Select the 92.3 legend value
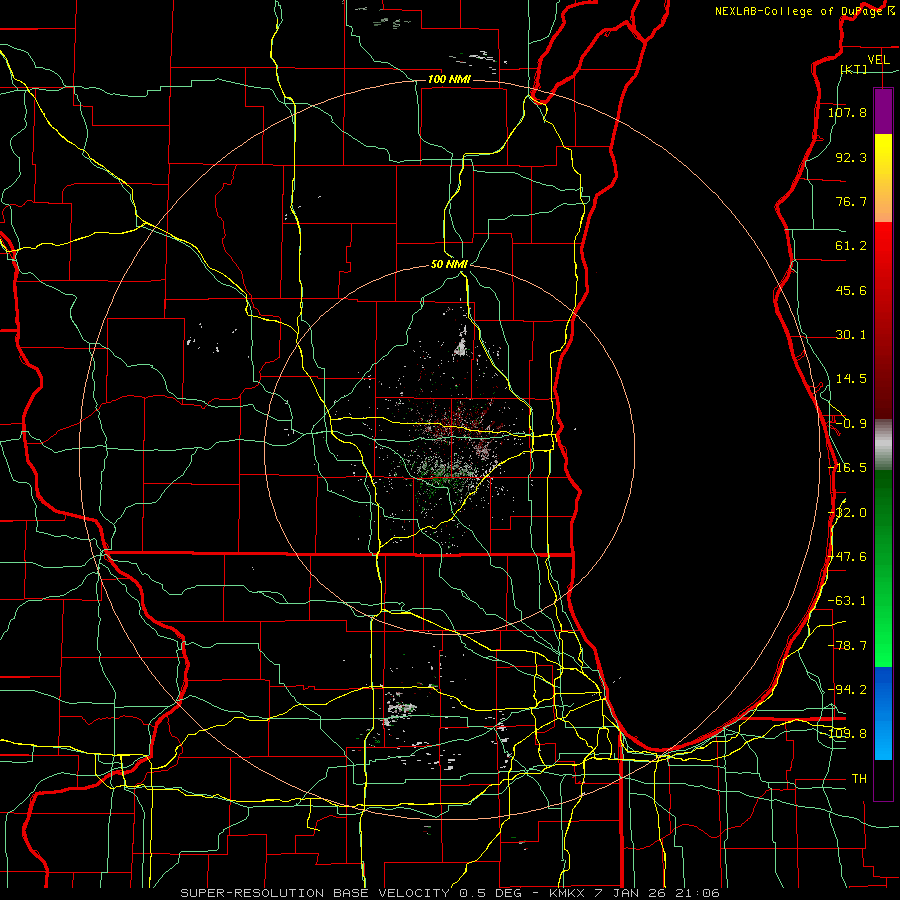This screenshot has width=900, height=900. (x=851, y=157)
